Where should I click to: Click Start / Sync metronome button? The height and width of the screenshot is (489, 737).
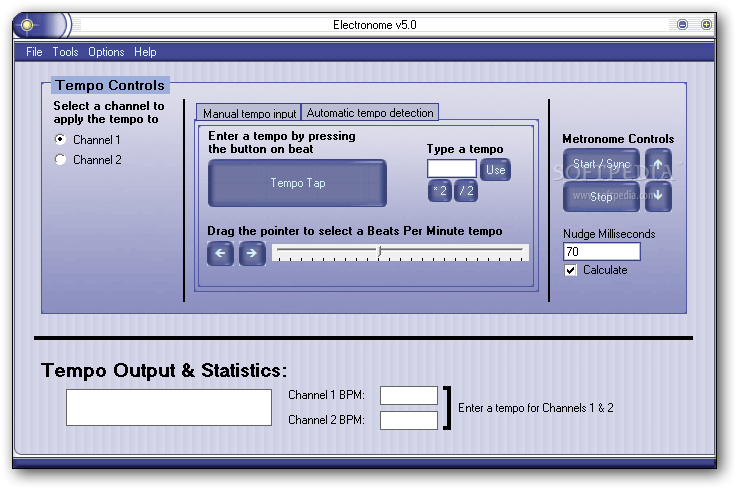pyautogui.click(x=602, y=164)
